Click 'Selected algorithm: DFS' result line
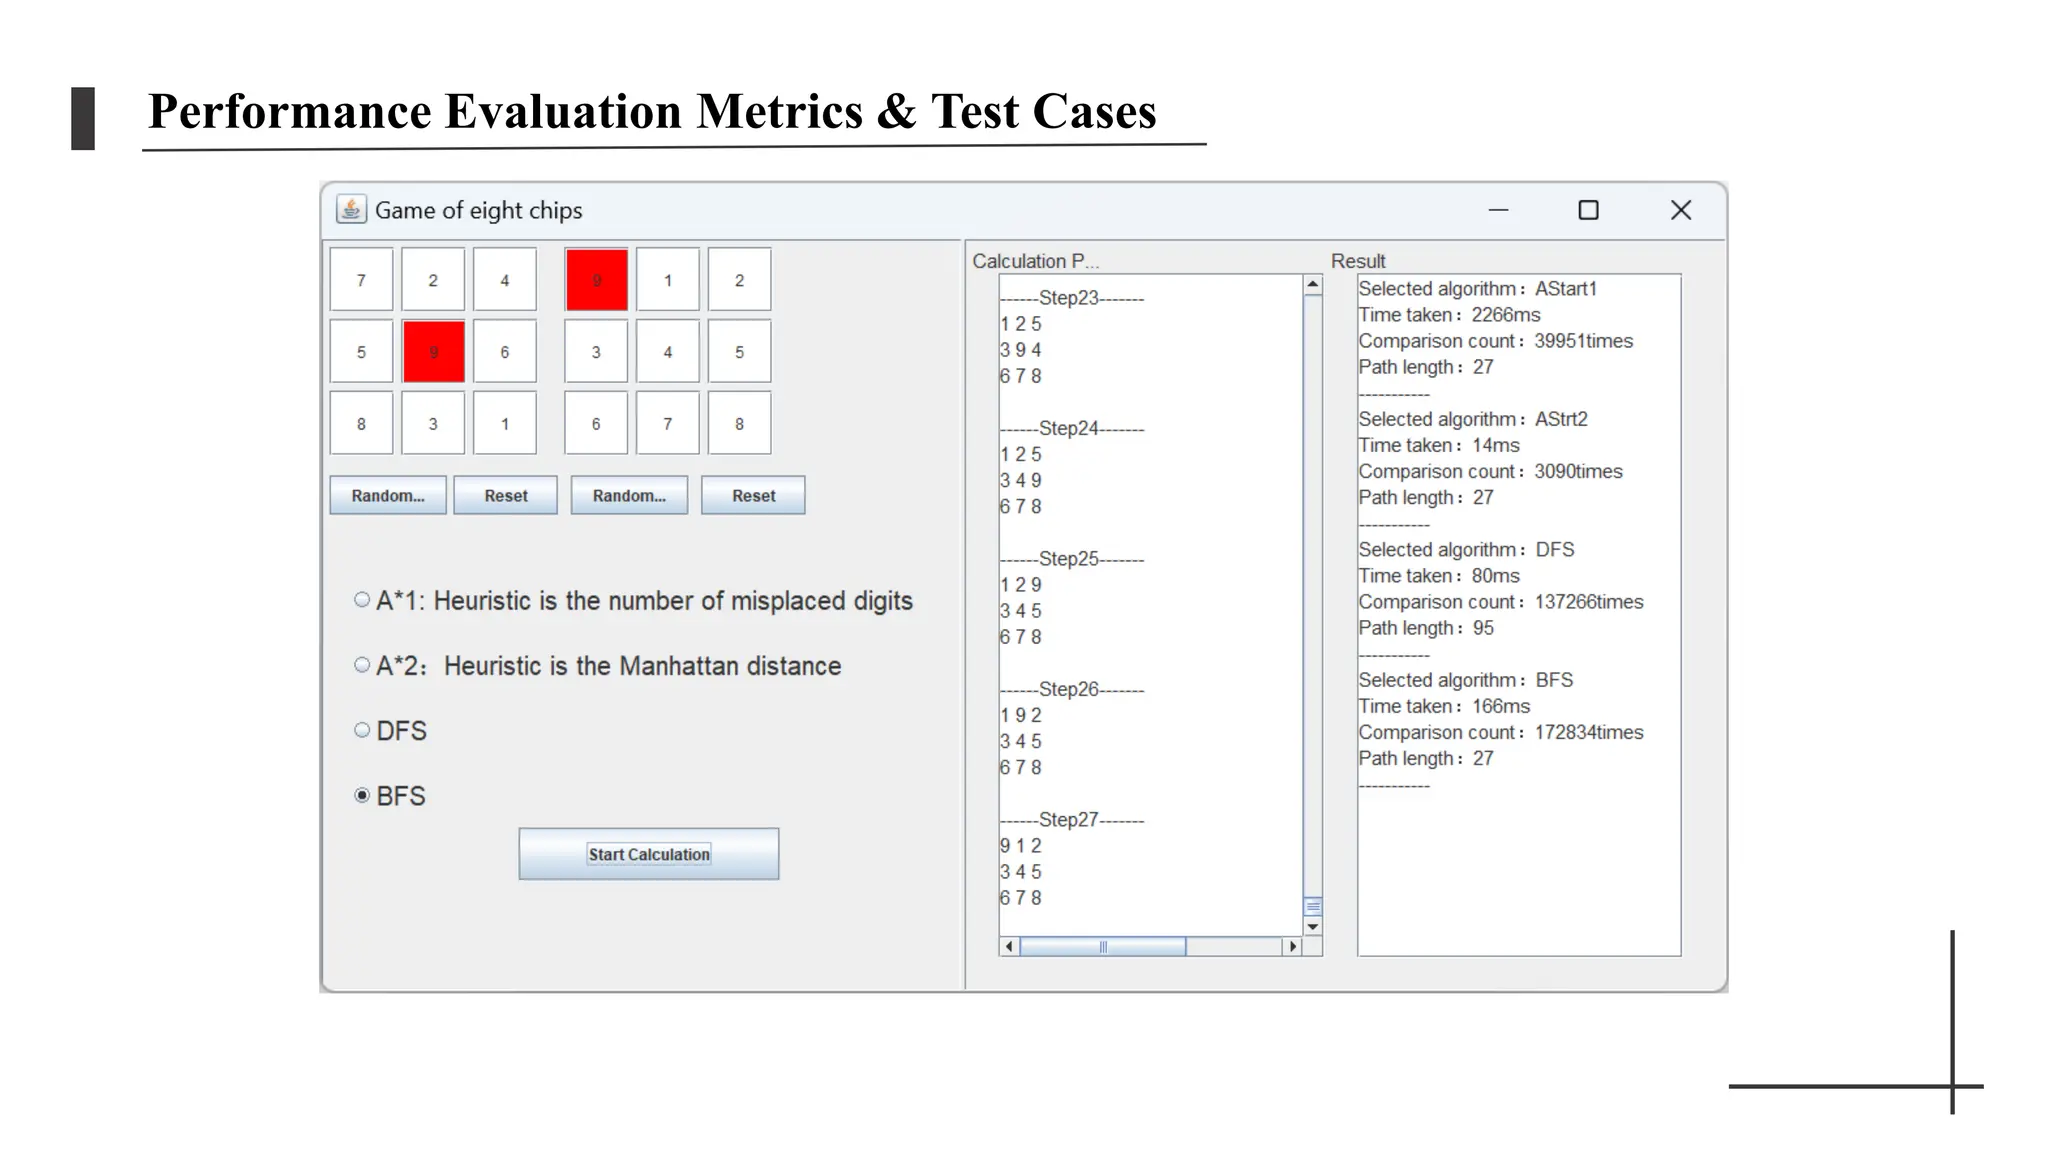2048x1152 pixels. coord(1466,549)
